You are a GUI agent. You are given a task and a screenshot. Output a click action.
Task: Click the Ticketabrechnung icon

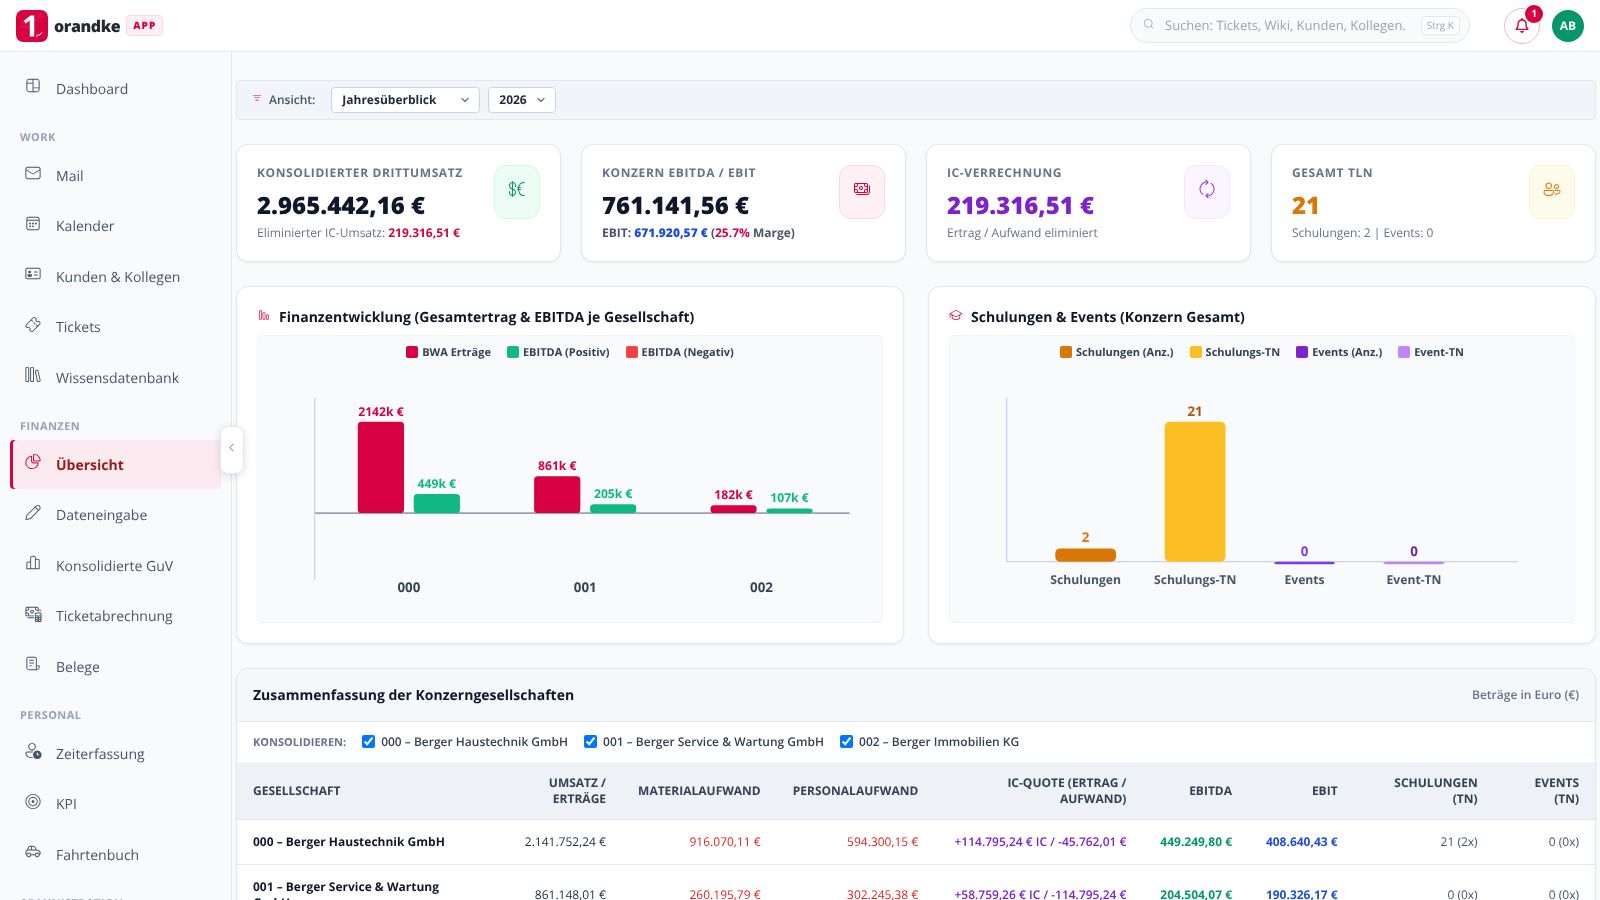pyautogui.click(x=33, y=614)
